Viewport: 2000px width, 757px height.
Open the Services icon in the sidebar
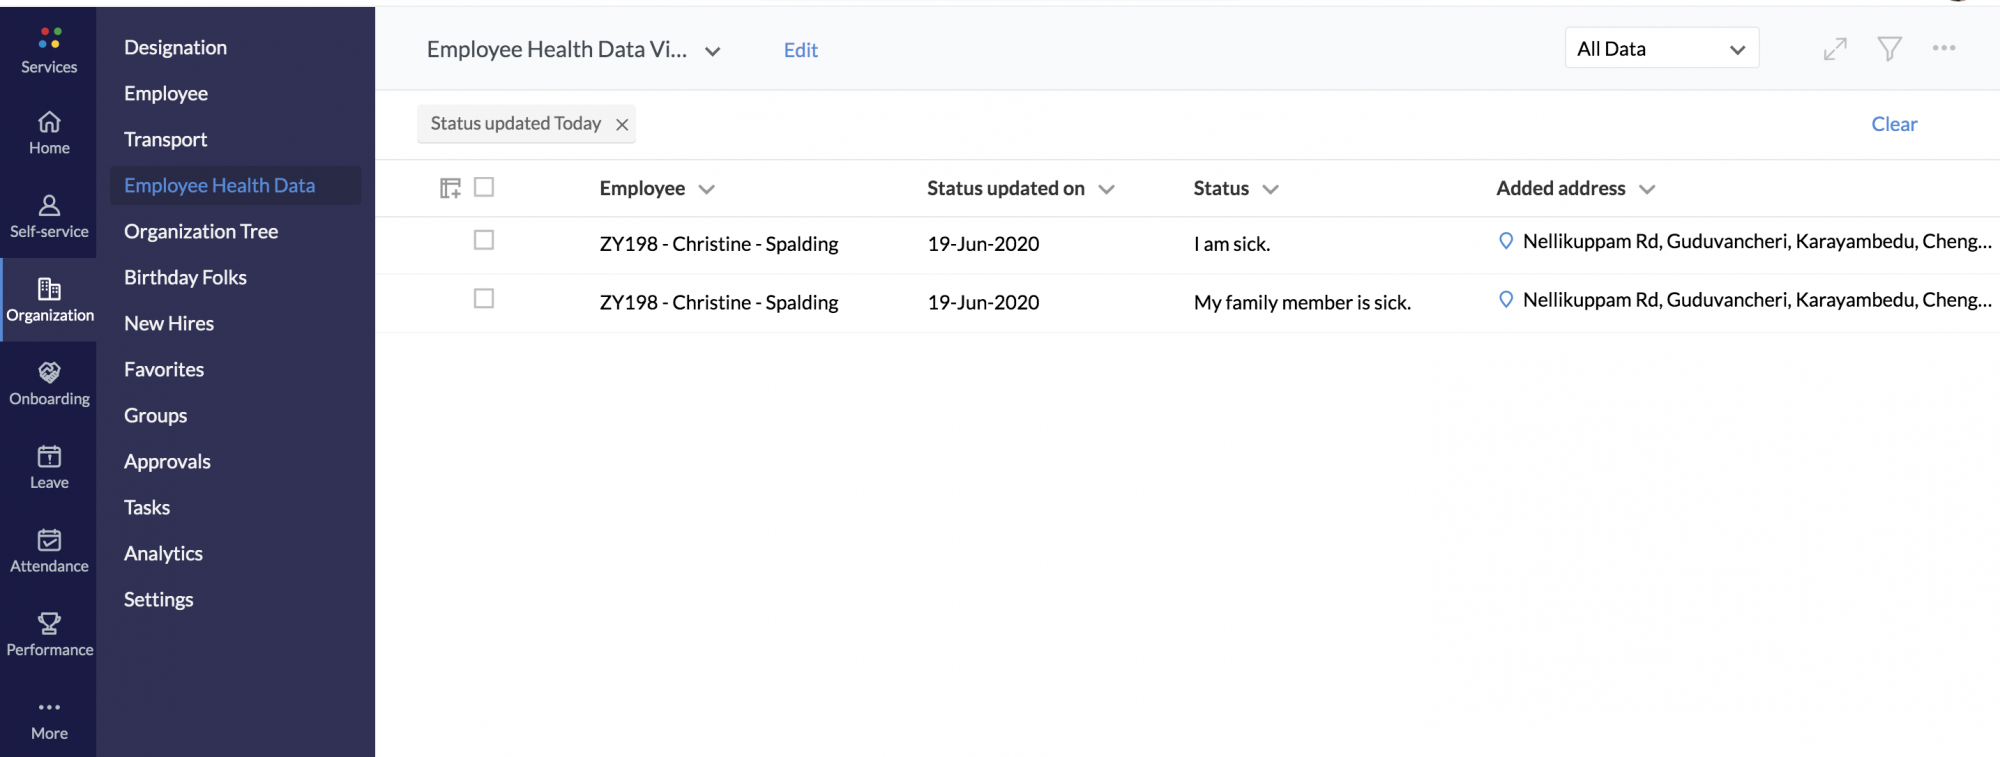pos(49,39)
